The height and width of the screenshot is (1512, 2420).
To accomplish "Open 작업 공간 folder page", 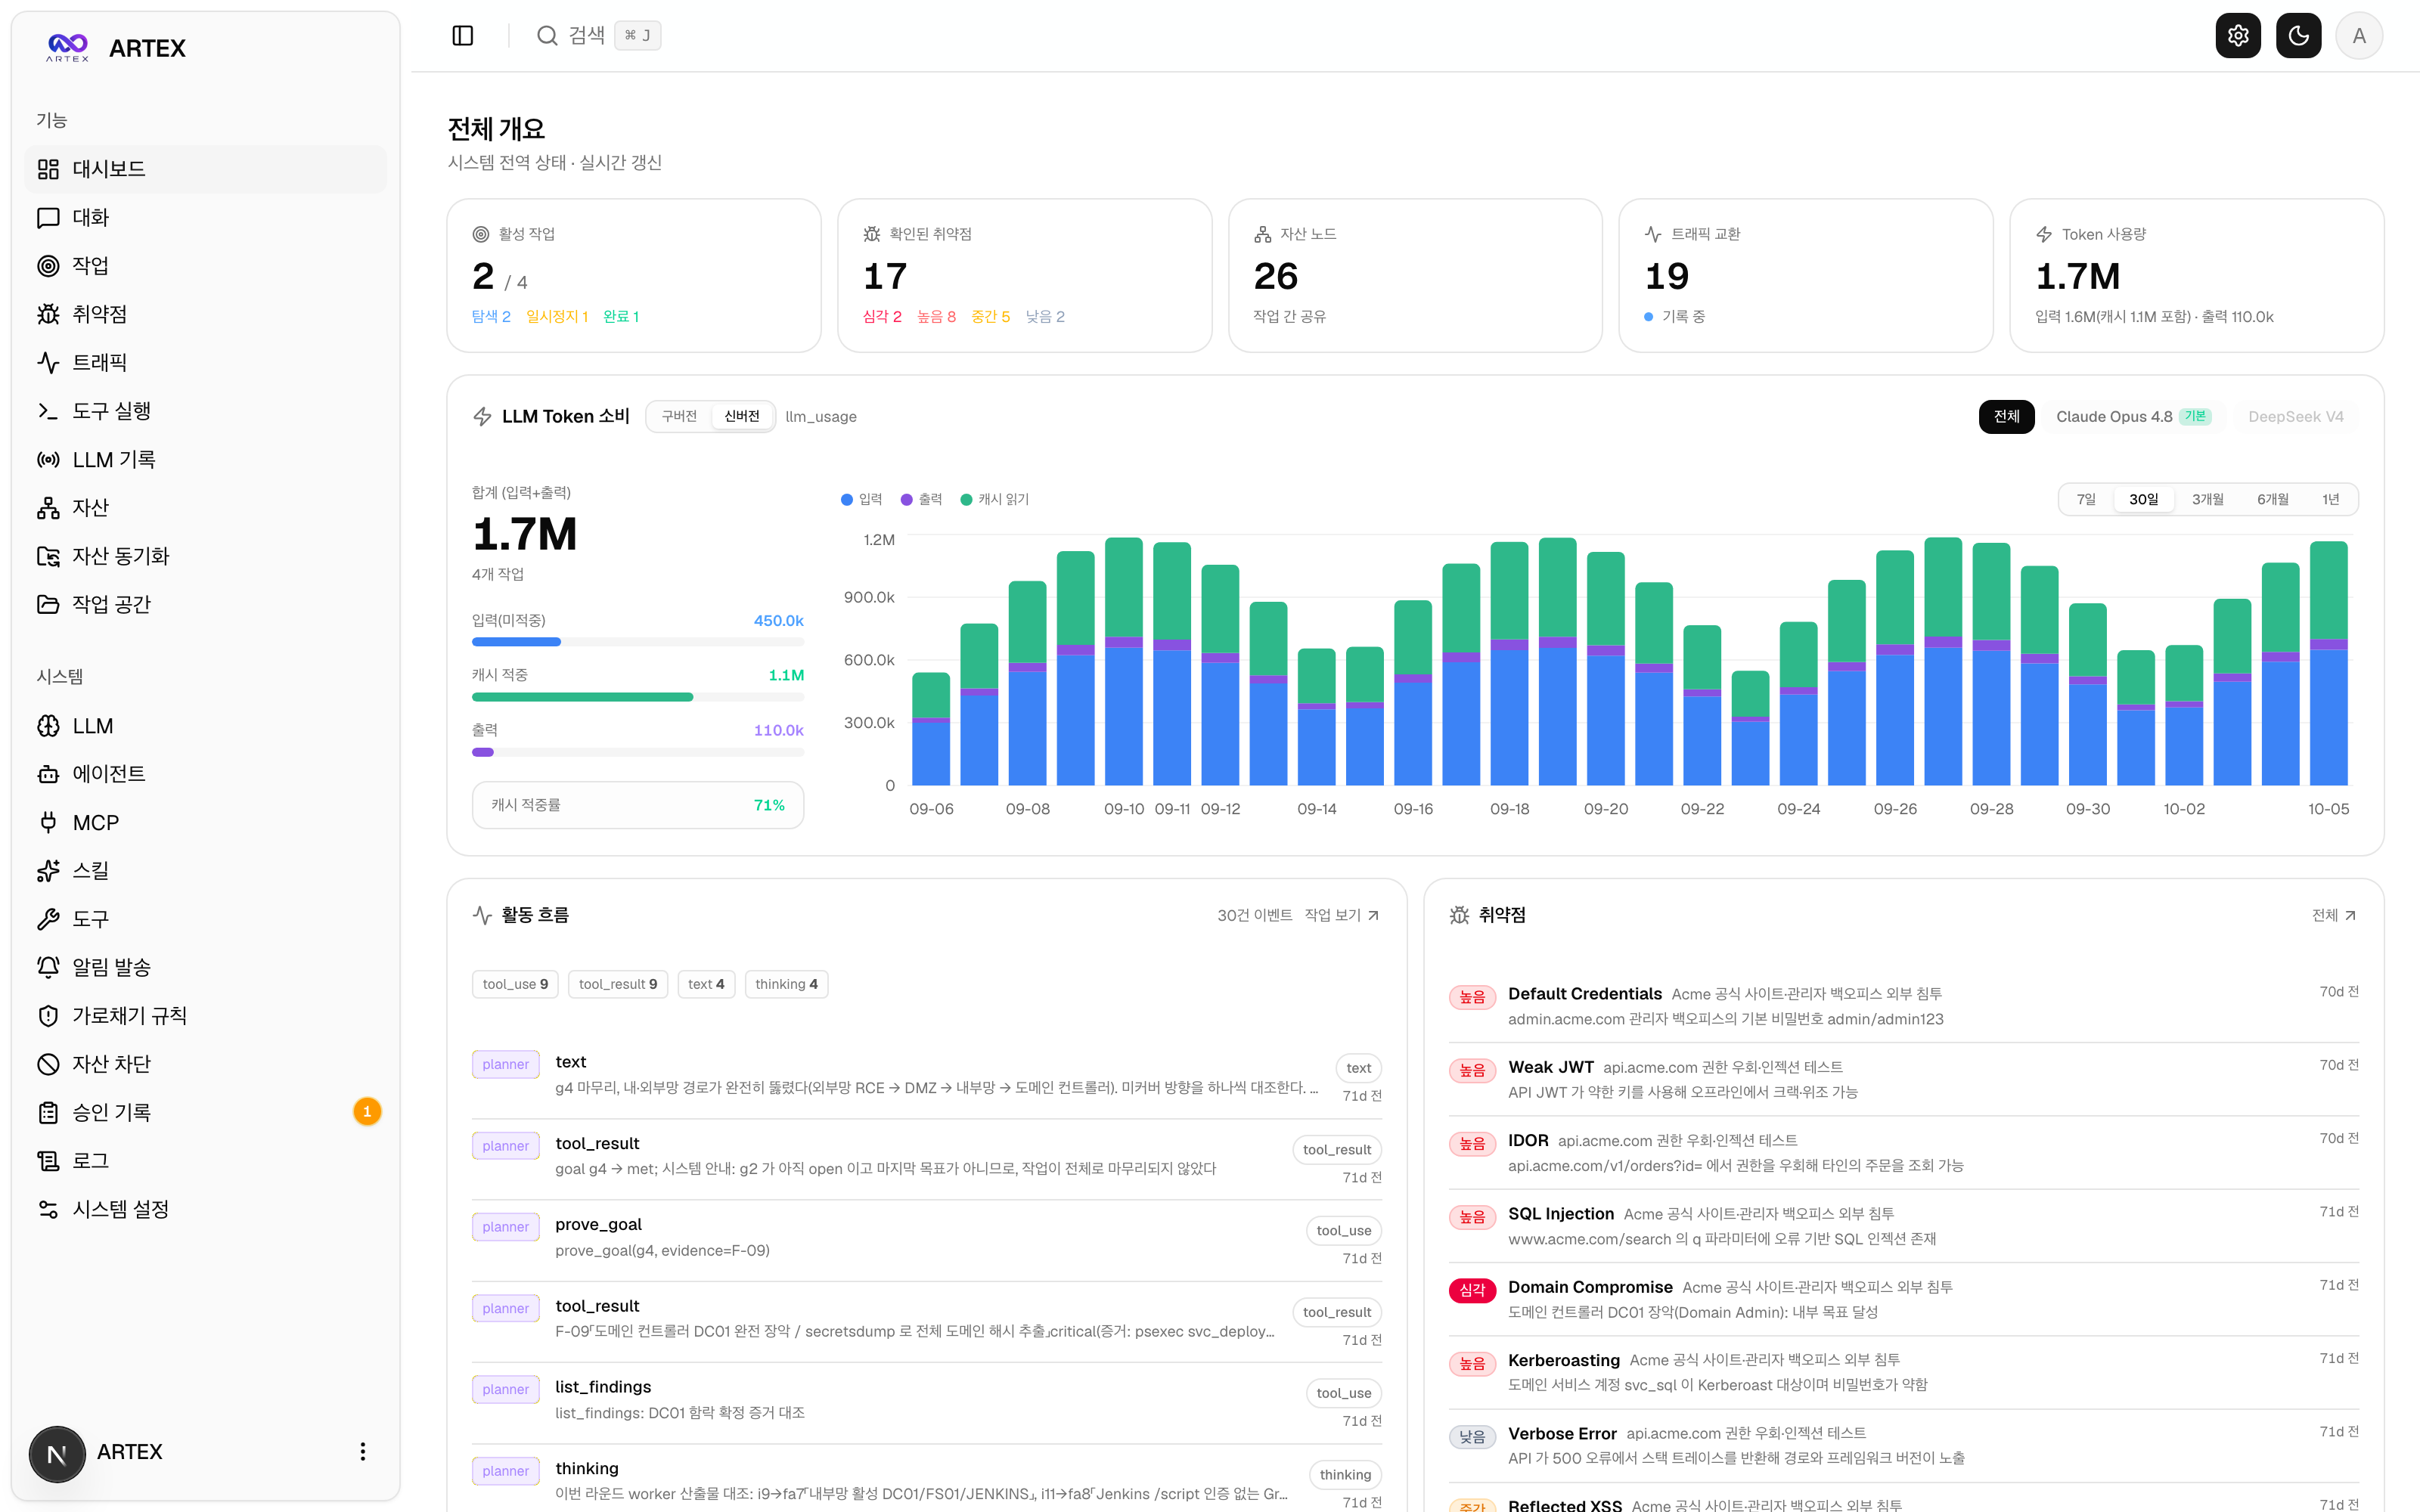I will click(205, 604).
